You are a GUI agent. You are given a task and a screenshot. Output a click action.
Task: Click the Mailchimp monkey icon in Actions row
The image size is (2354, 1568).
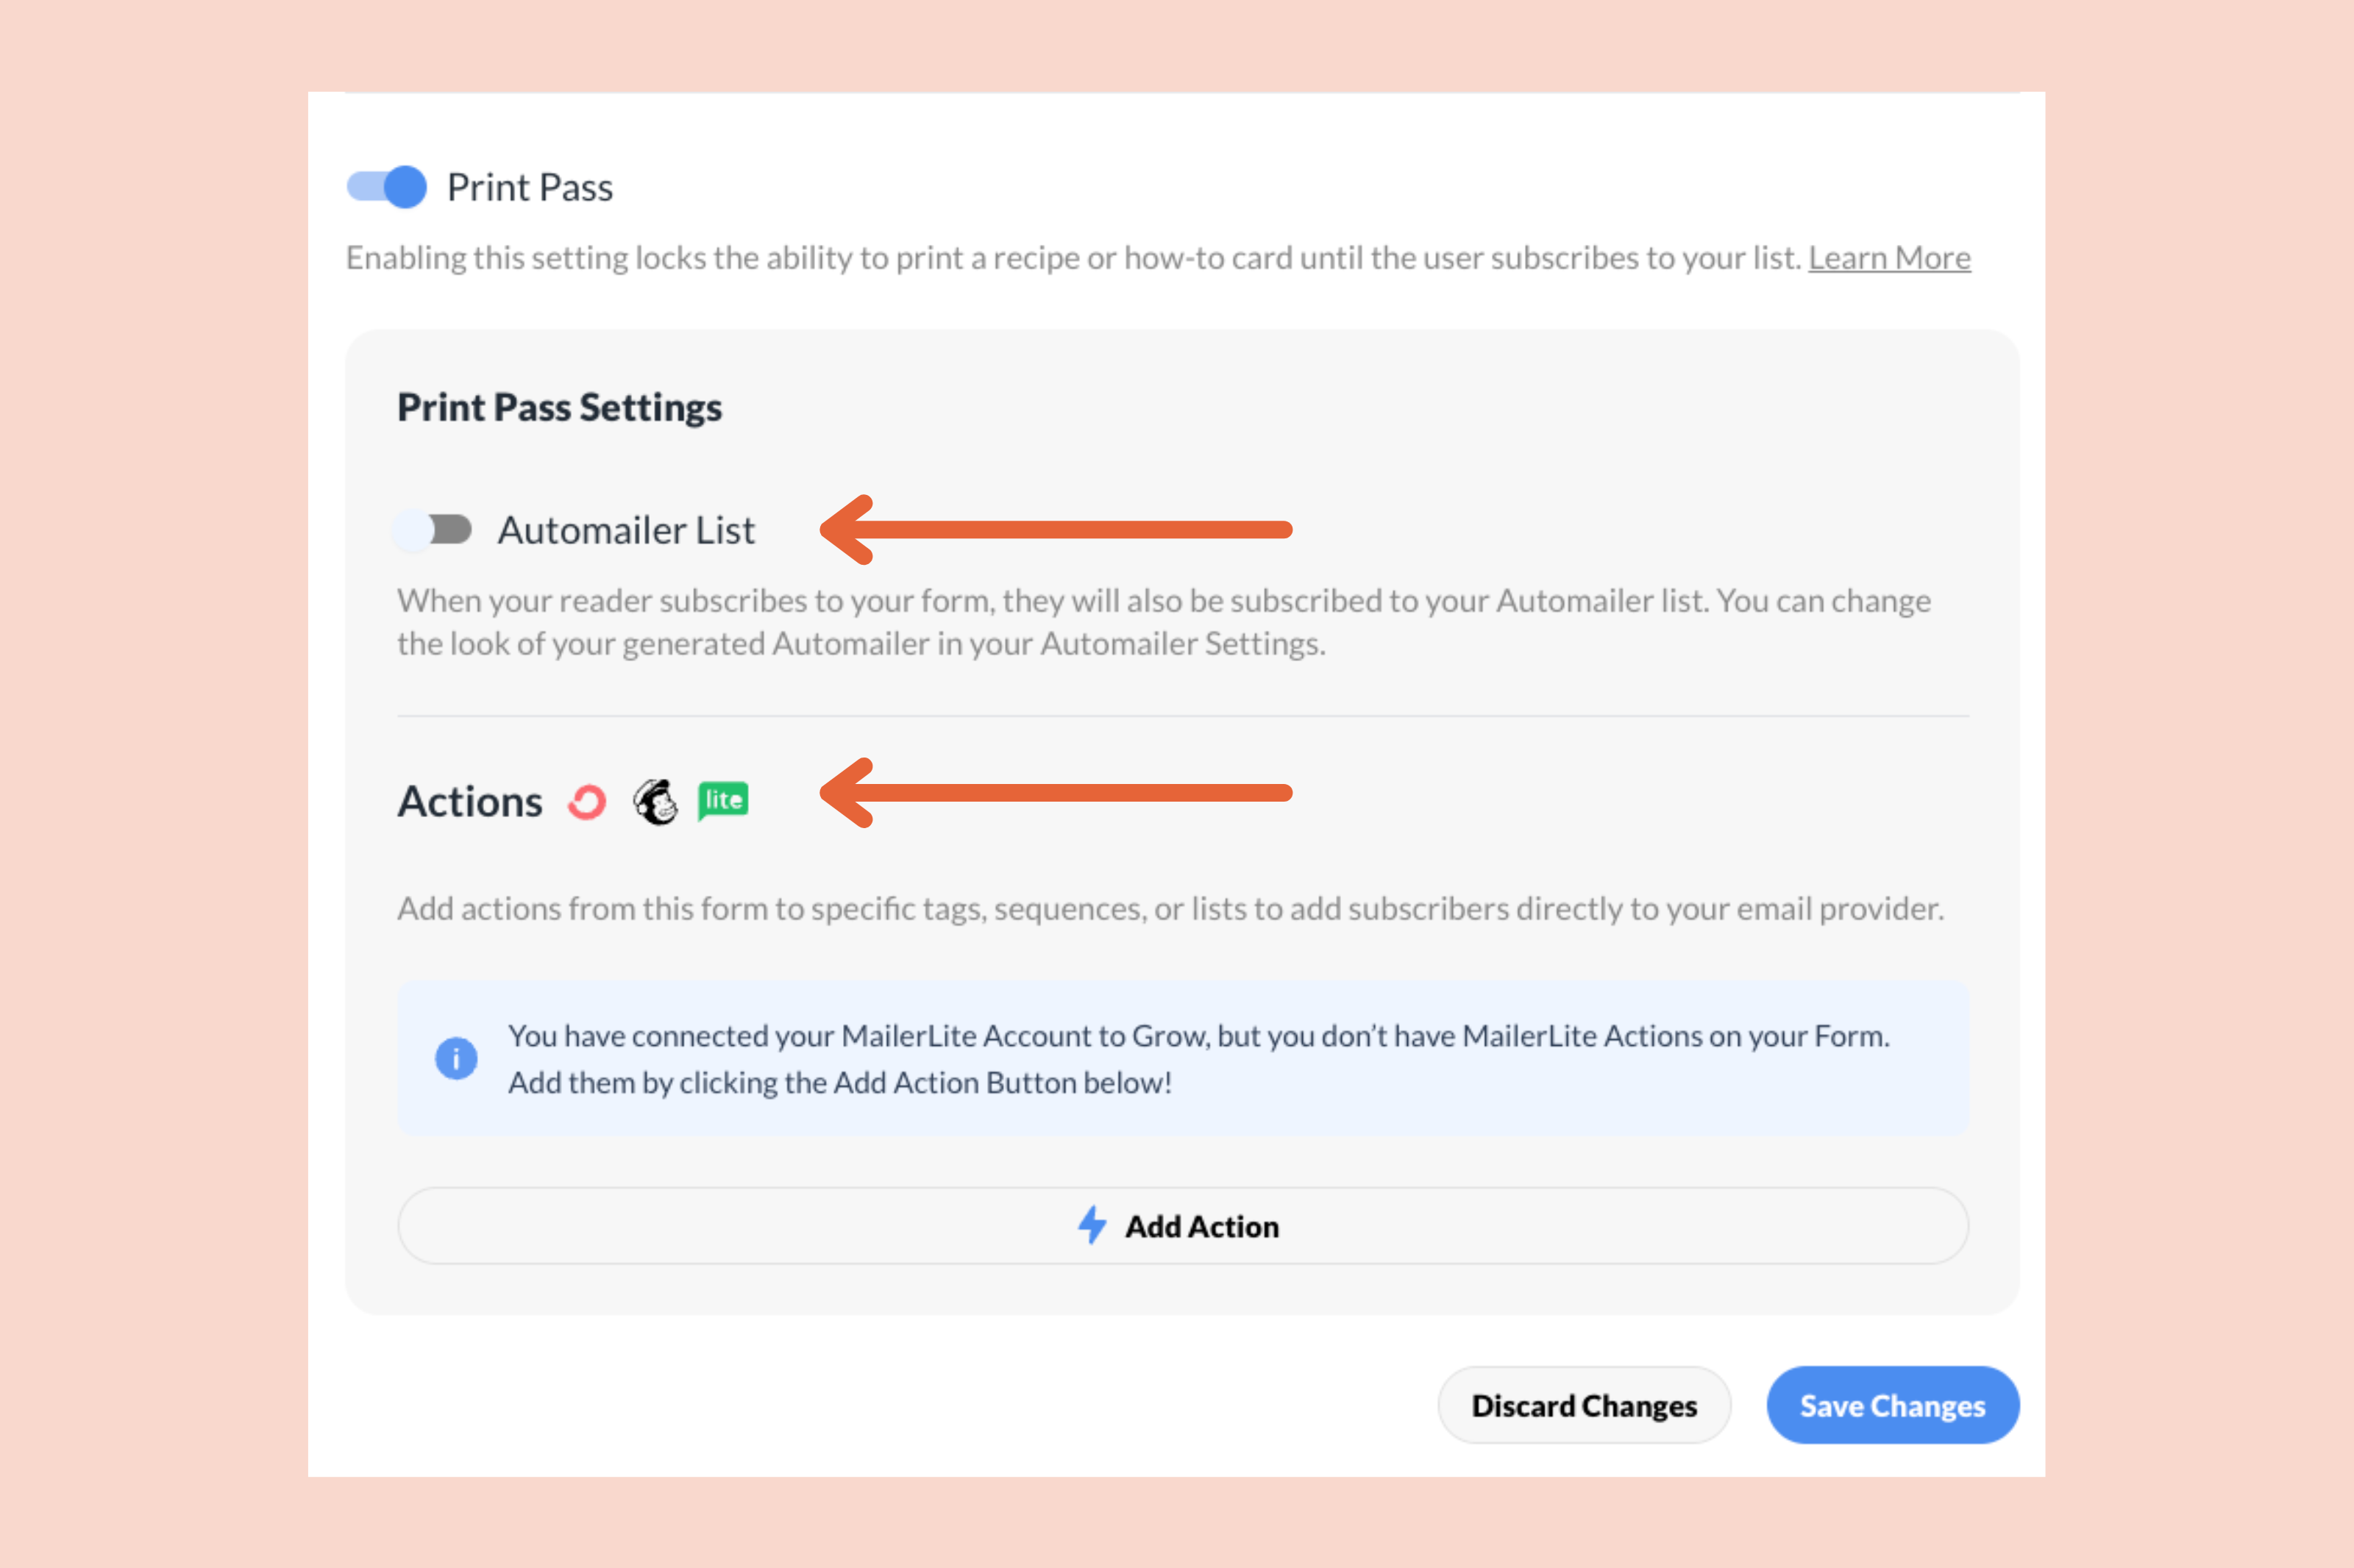(656, 801)
